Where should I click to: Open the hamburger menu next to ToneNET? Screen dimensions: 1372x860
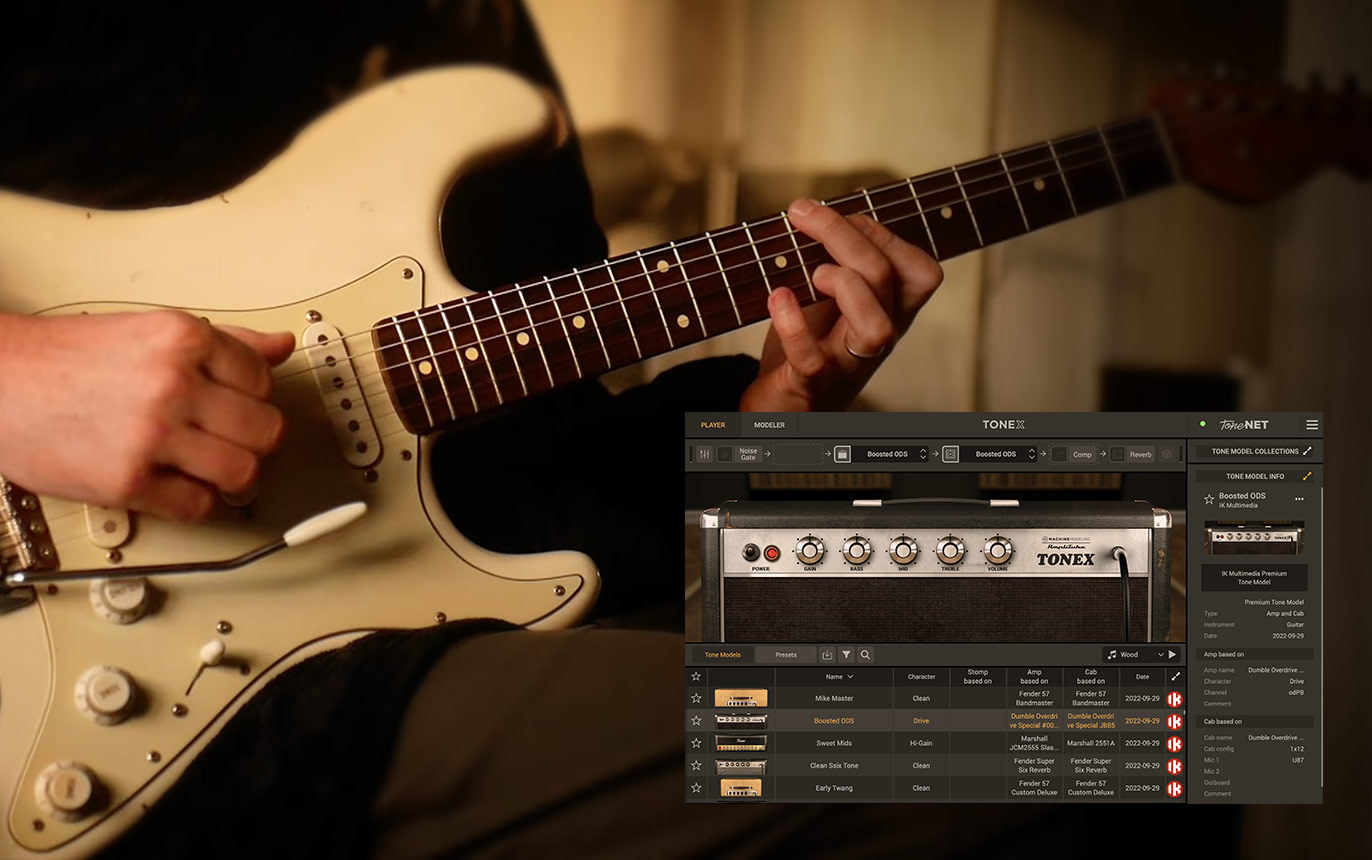[1312, 425]
